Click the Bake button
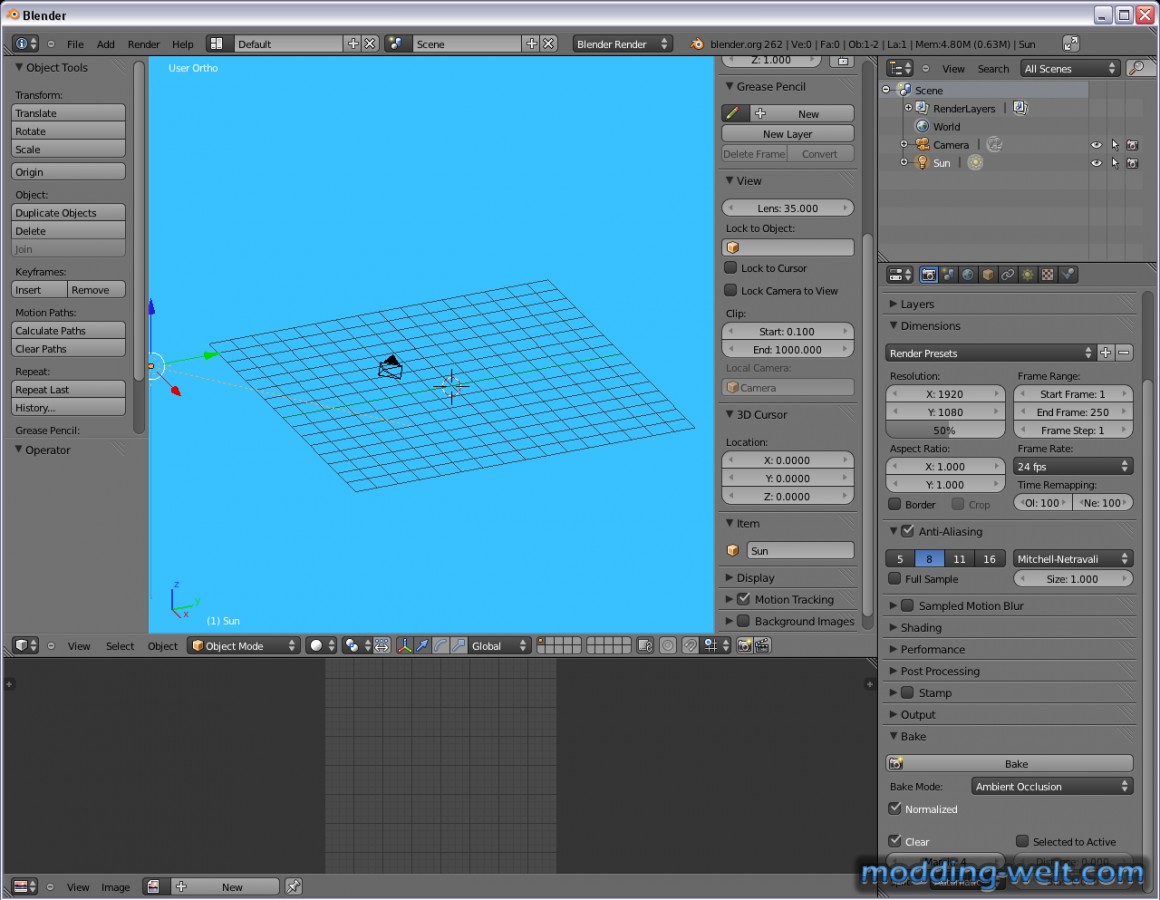 1010,763
